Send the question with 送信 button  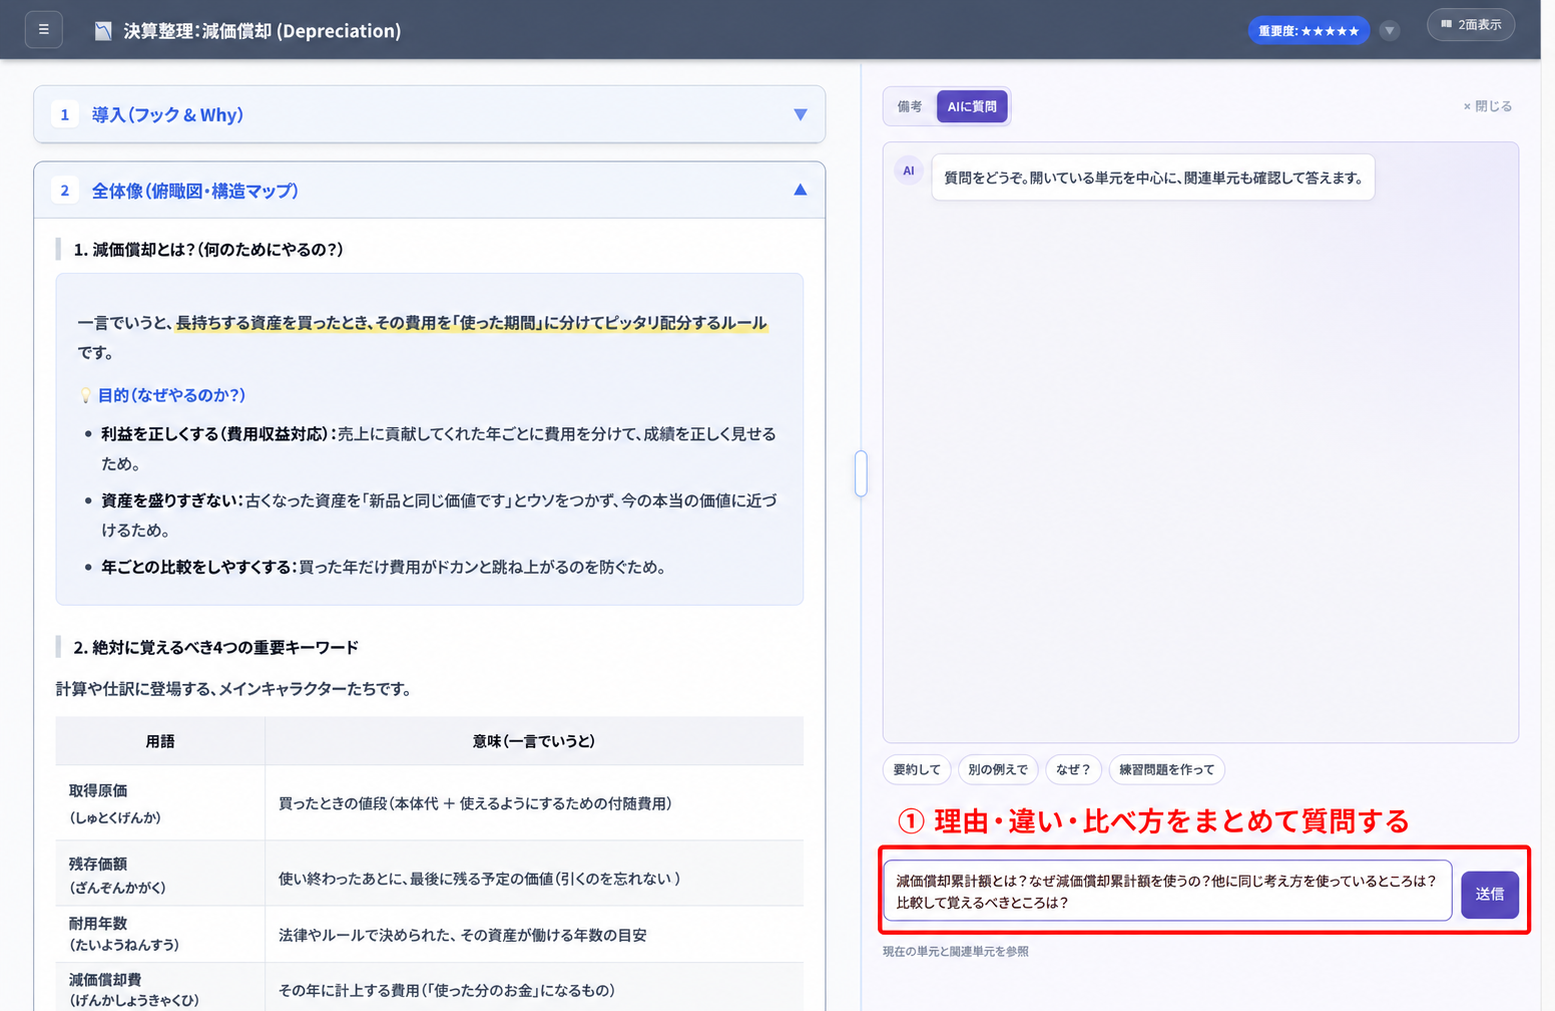(x=1489, y=894)
